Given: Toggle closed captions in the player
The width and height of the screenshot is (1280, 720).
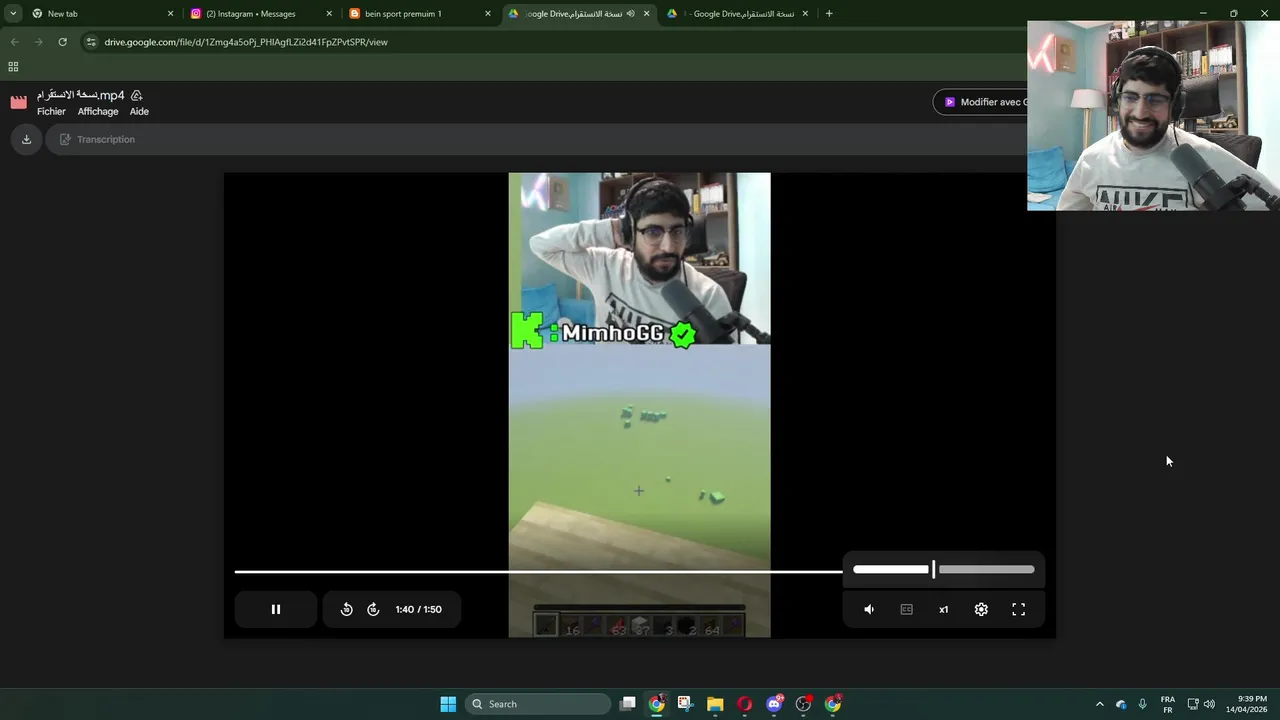Looking at the screenshot, I should (x=906, y=609).
